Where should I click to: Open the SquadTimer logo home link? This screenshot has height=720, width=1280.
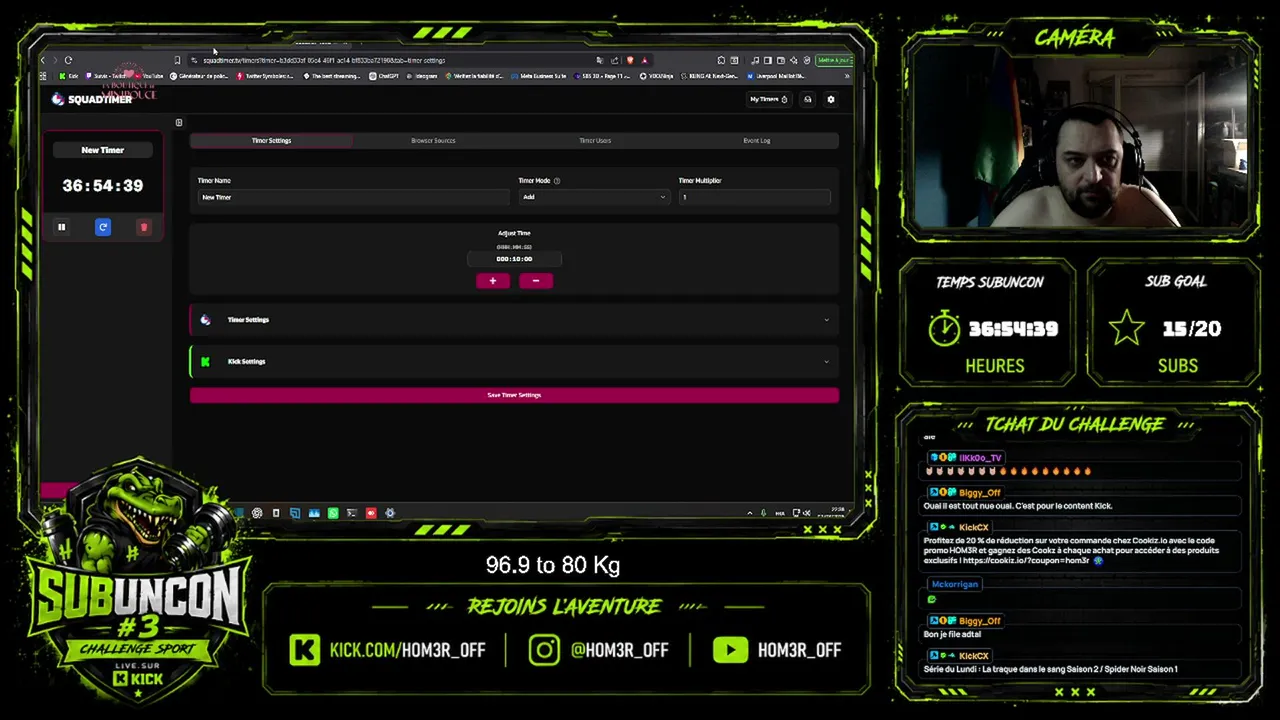tap(92, 99)
